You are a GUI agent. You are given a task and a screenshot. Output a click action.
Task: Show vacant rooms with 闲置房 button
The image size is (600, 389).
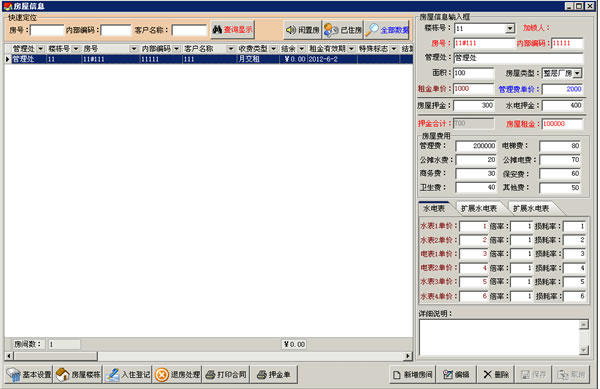tap(302, 30)
